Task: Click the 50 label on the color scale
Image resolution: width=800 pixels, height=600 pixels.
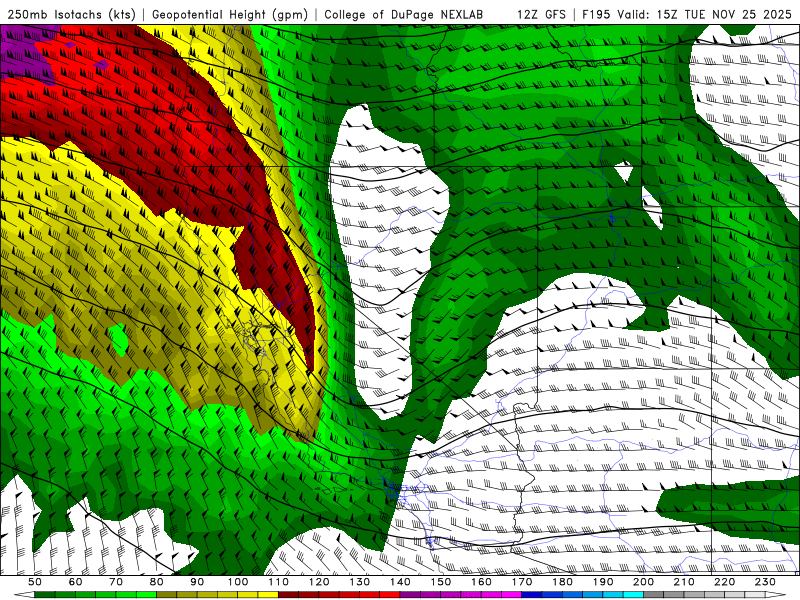Action: [35, 582]
